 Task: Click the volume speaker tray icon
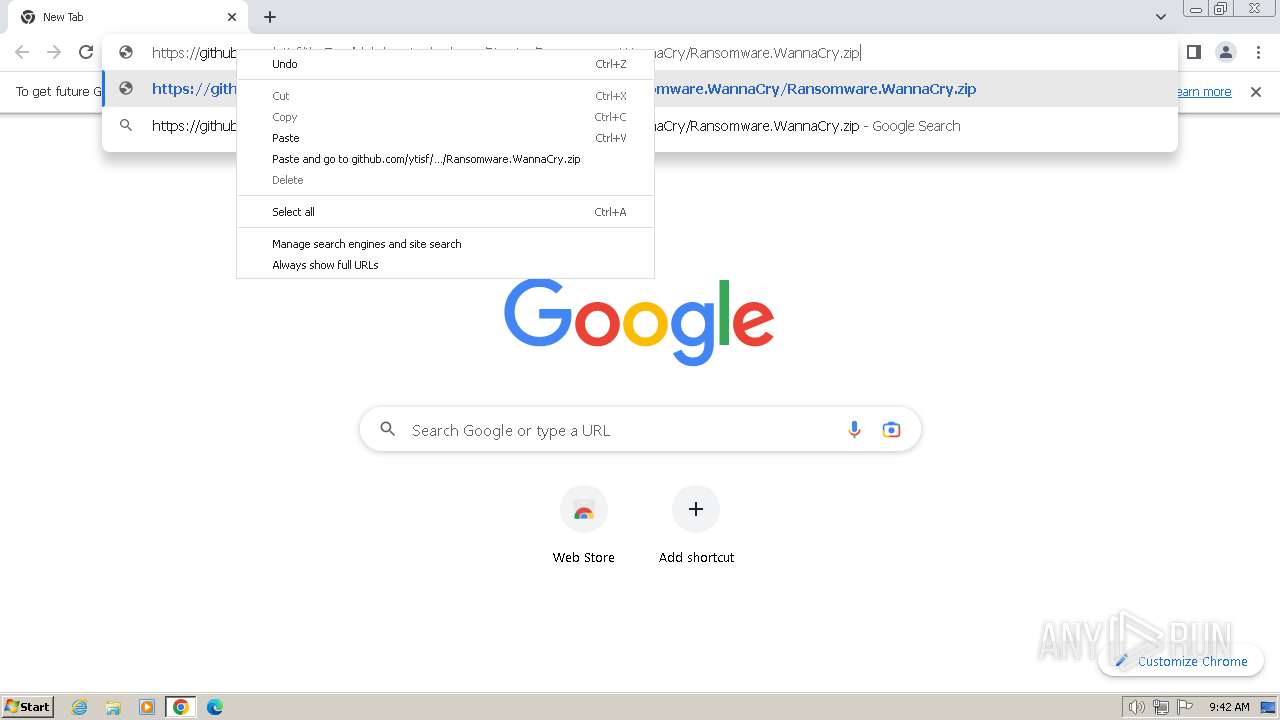pos(1136,707)
